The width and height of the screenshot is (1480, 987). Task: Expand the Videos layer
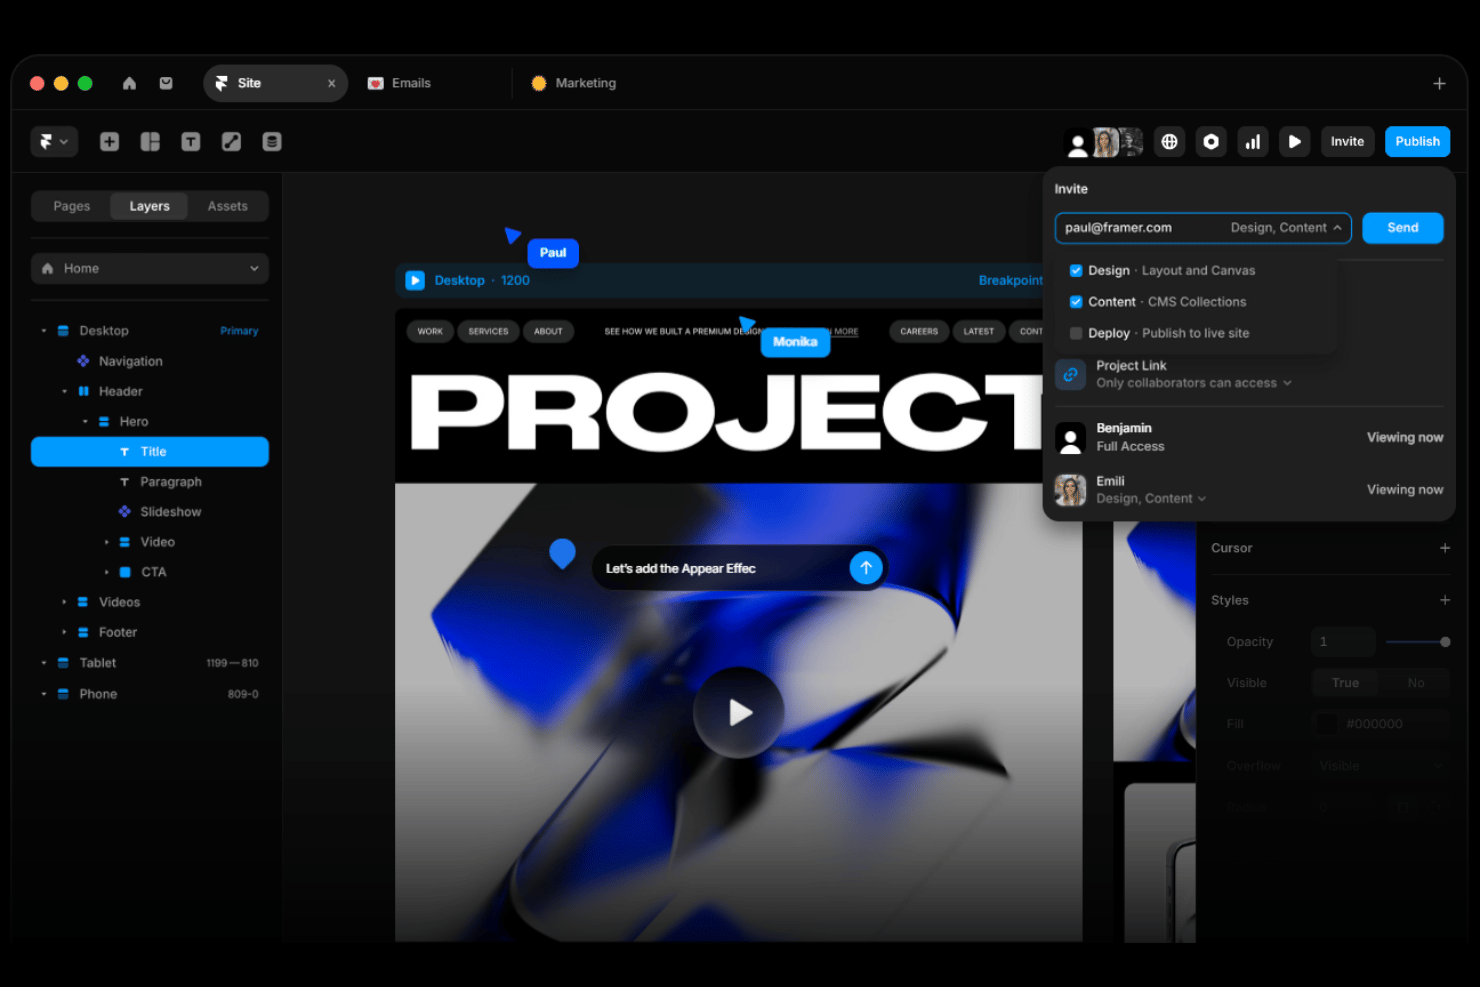tap(64, 602)
